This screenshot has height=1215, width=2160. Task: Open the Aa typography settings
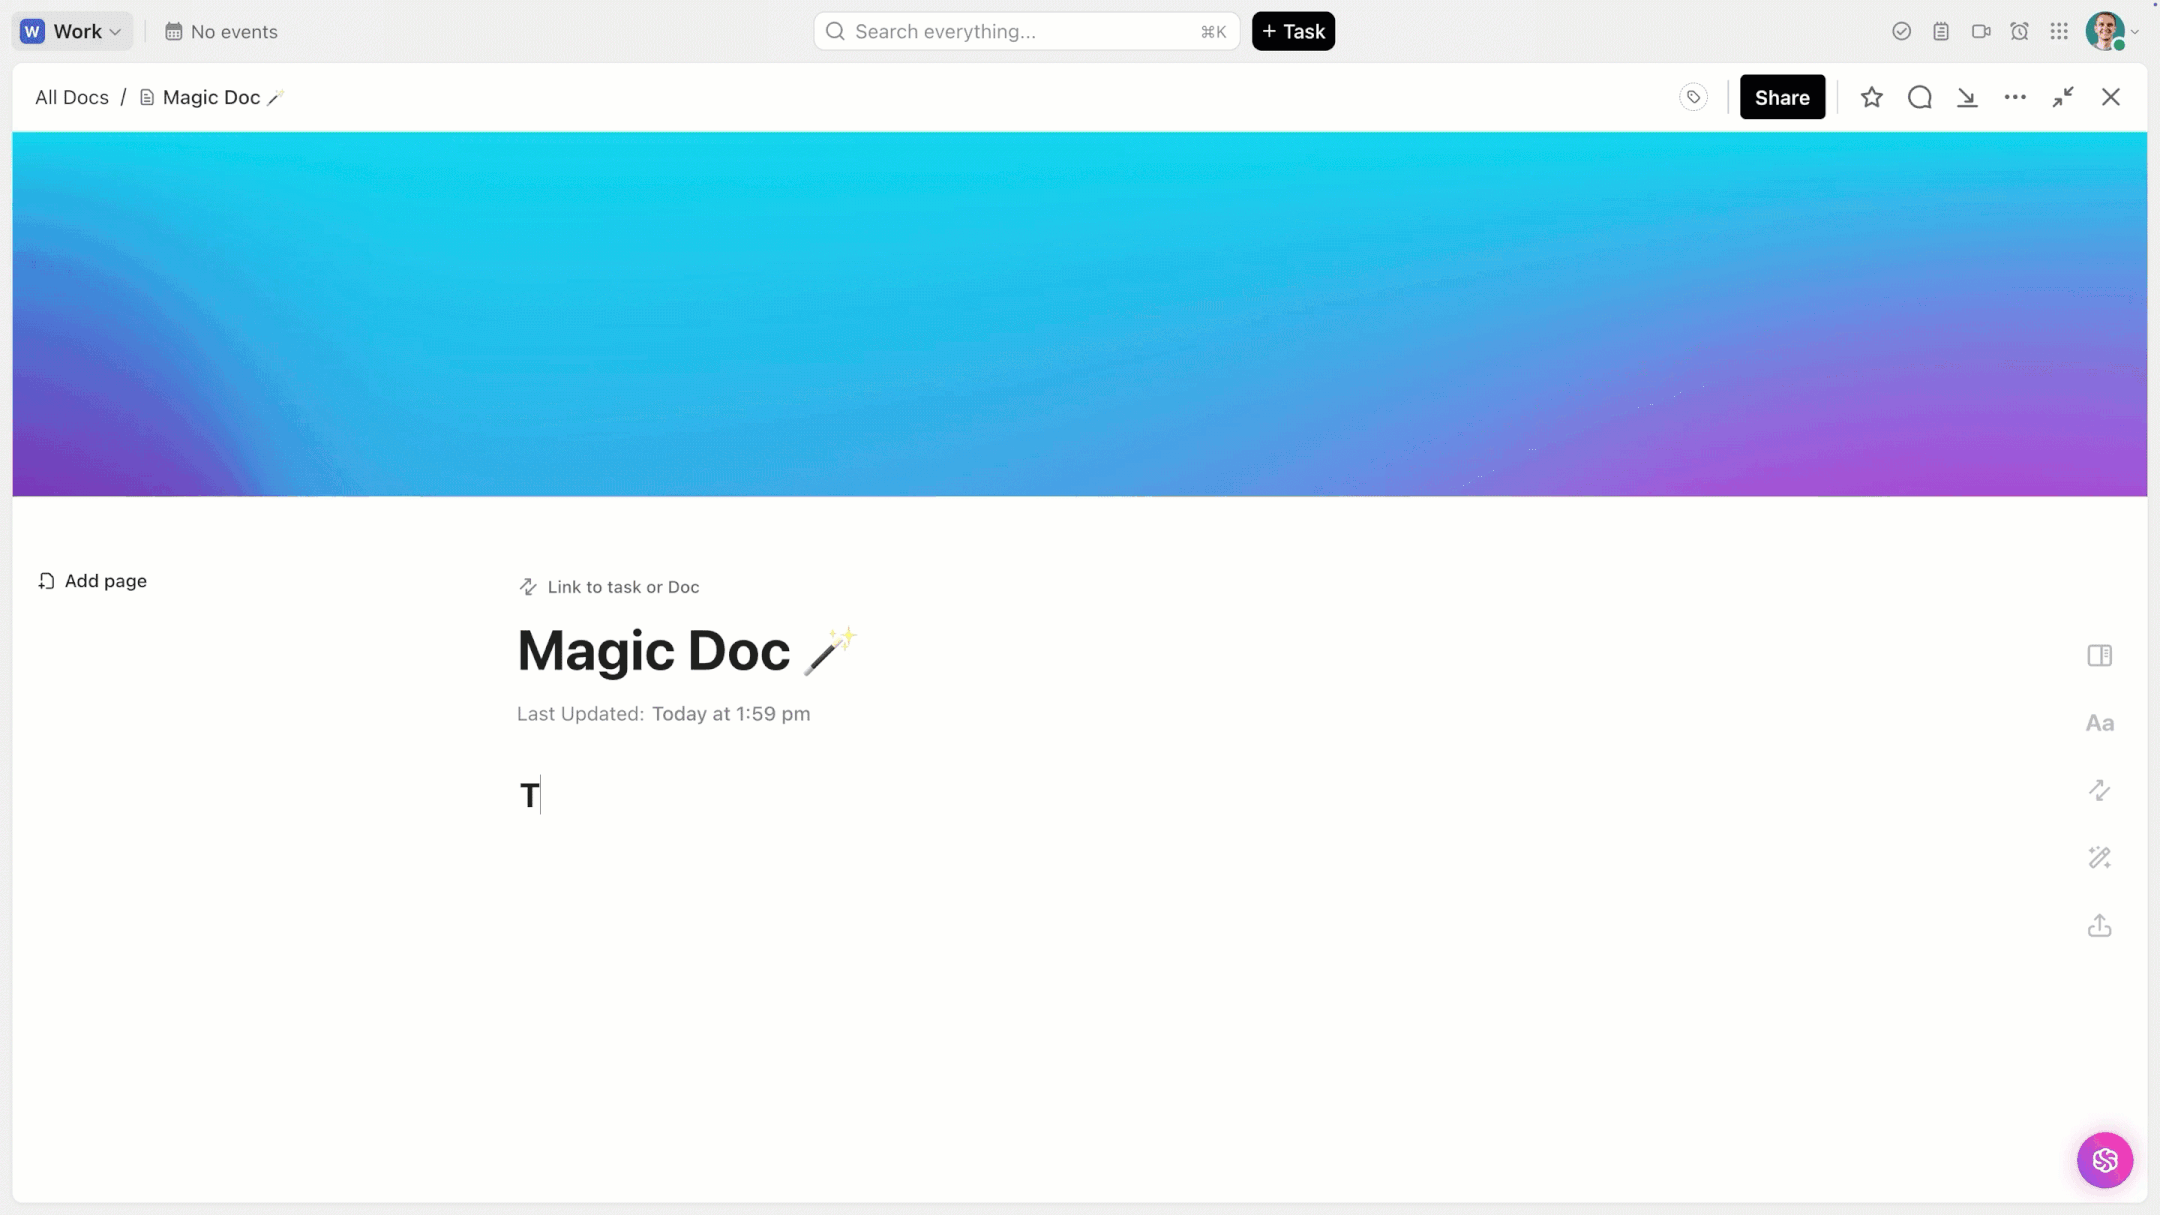(x=2099, y=723)
